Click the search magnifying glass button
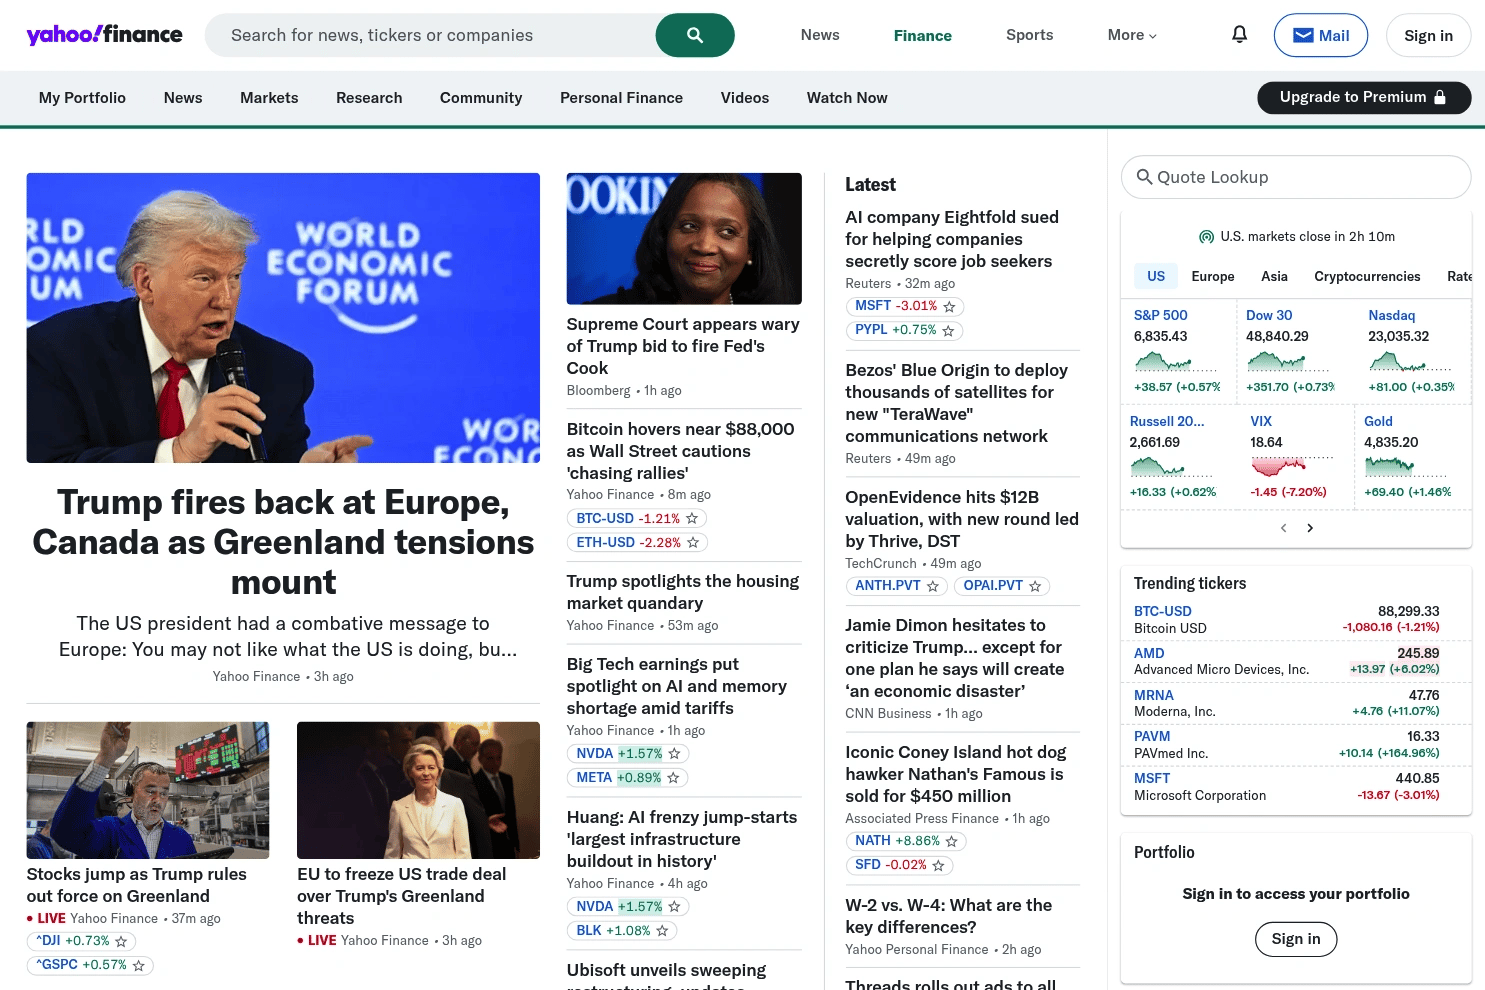Image resolution: width=1485 pixels, height=990 pixels. point(695,35)
